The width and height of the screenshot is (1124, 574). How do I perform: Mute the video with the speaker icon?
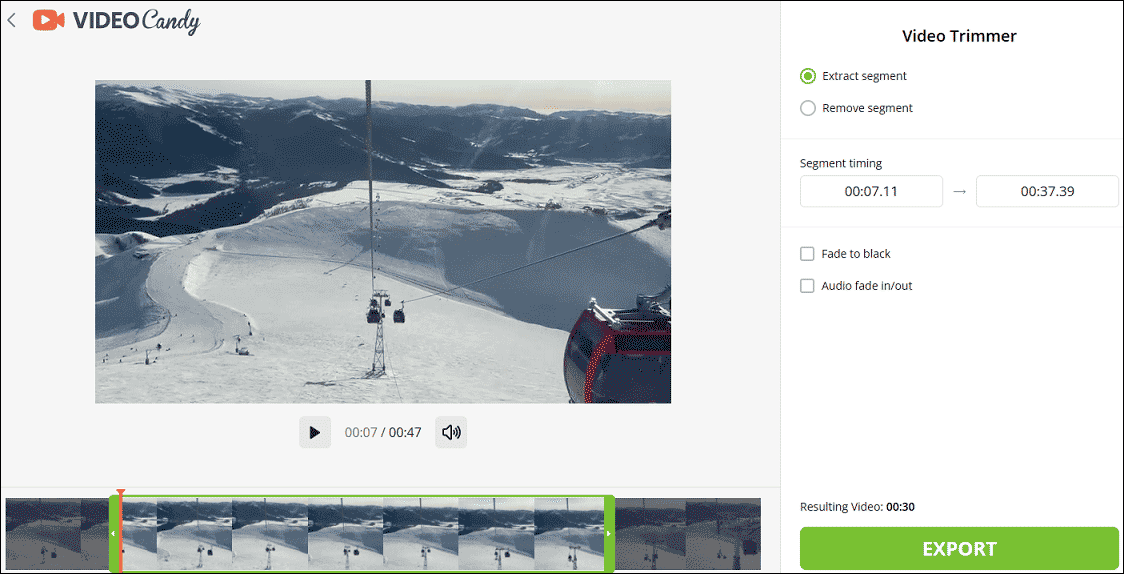pyautogui.click(x=451, y=432)
